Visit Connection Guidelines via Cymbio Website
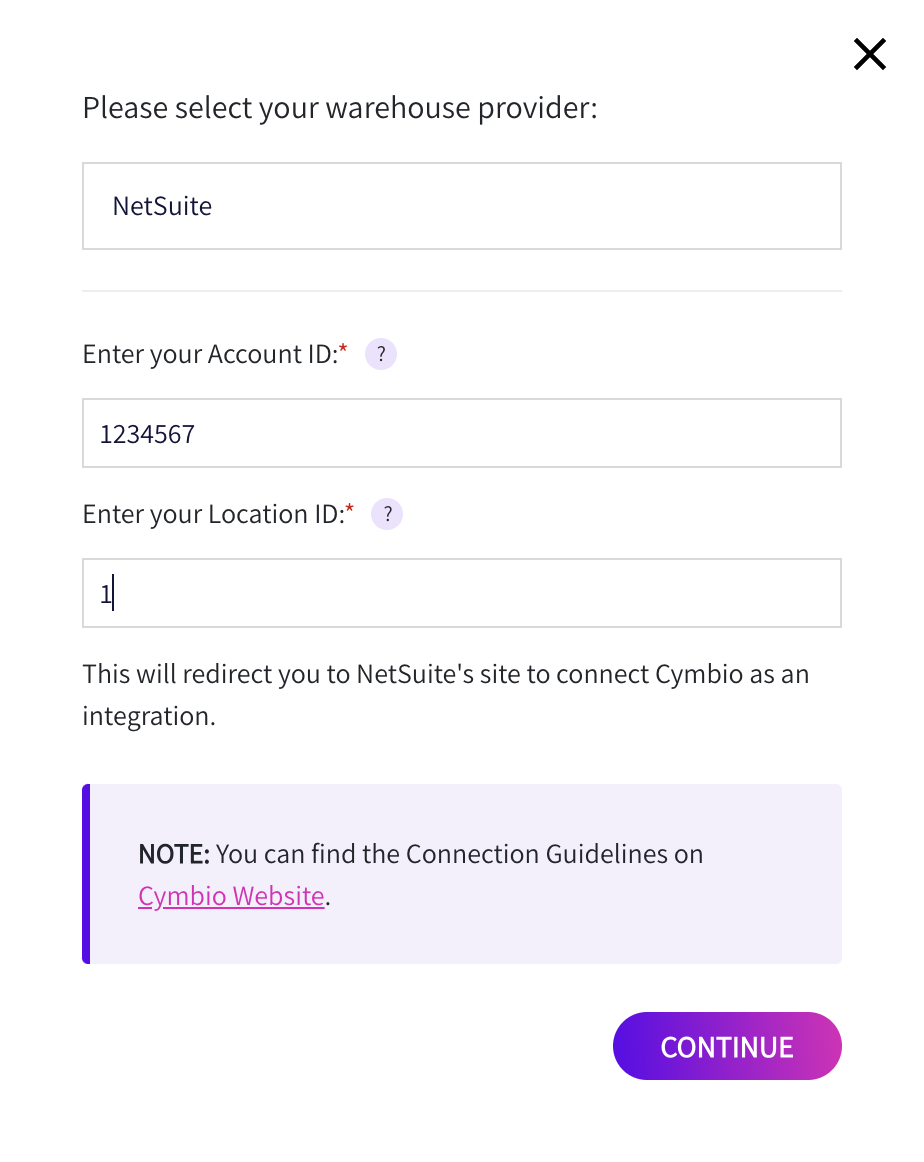 click(231, 895)
